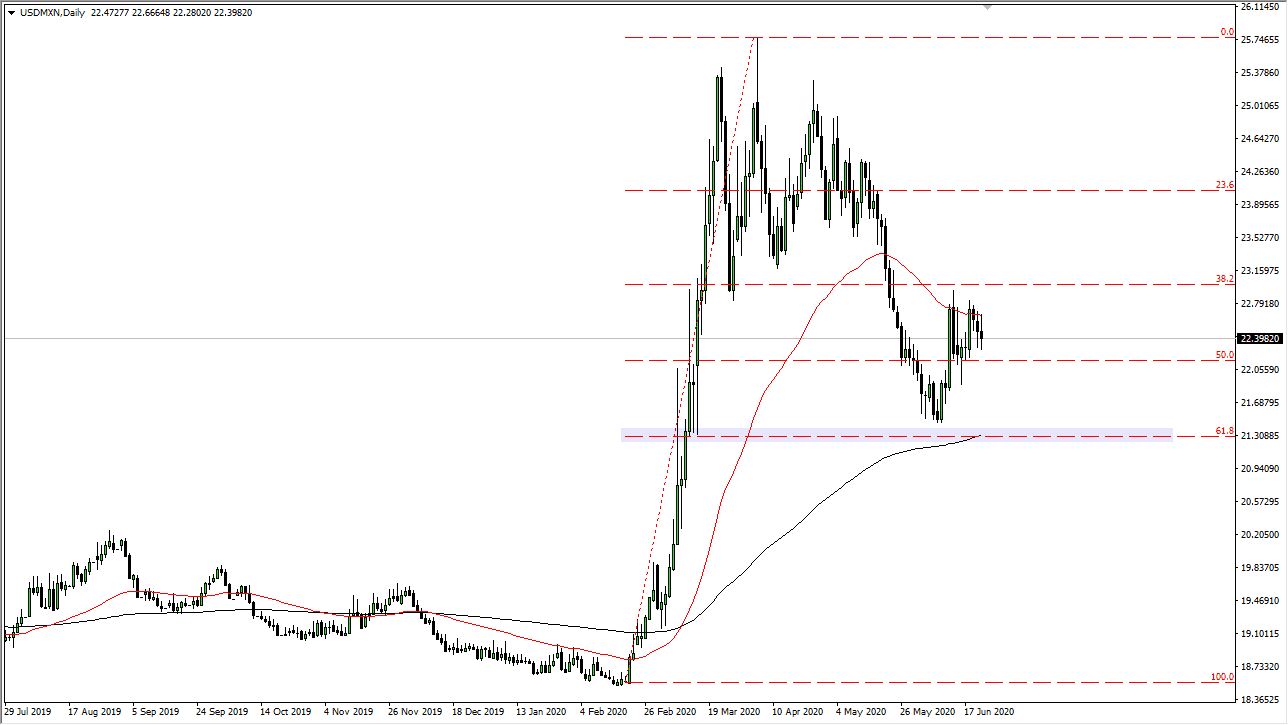Click the 26 Feb 2020 date label

(x=669, y=713)
